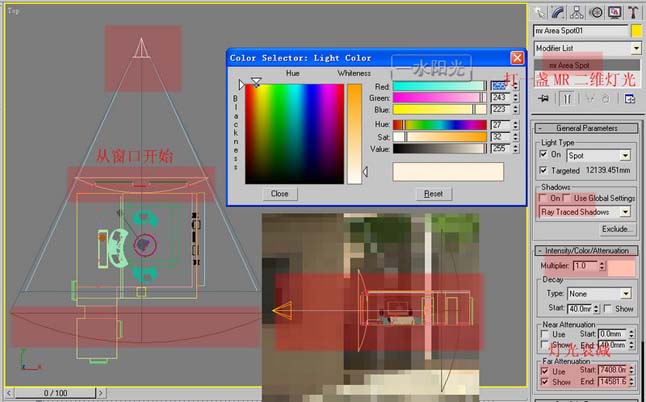Open the Decay Type None dropdown

point(599,294)
